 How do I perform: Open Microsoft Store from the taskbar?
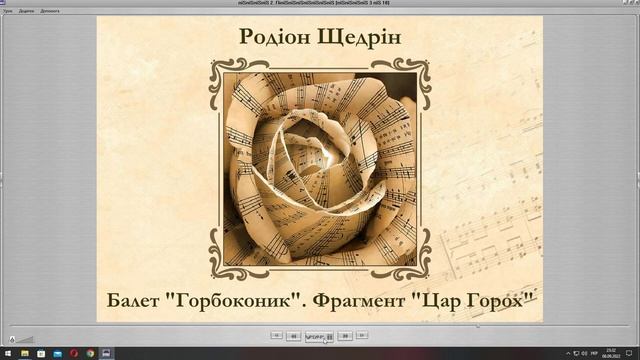tap(41, 353)
